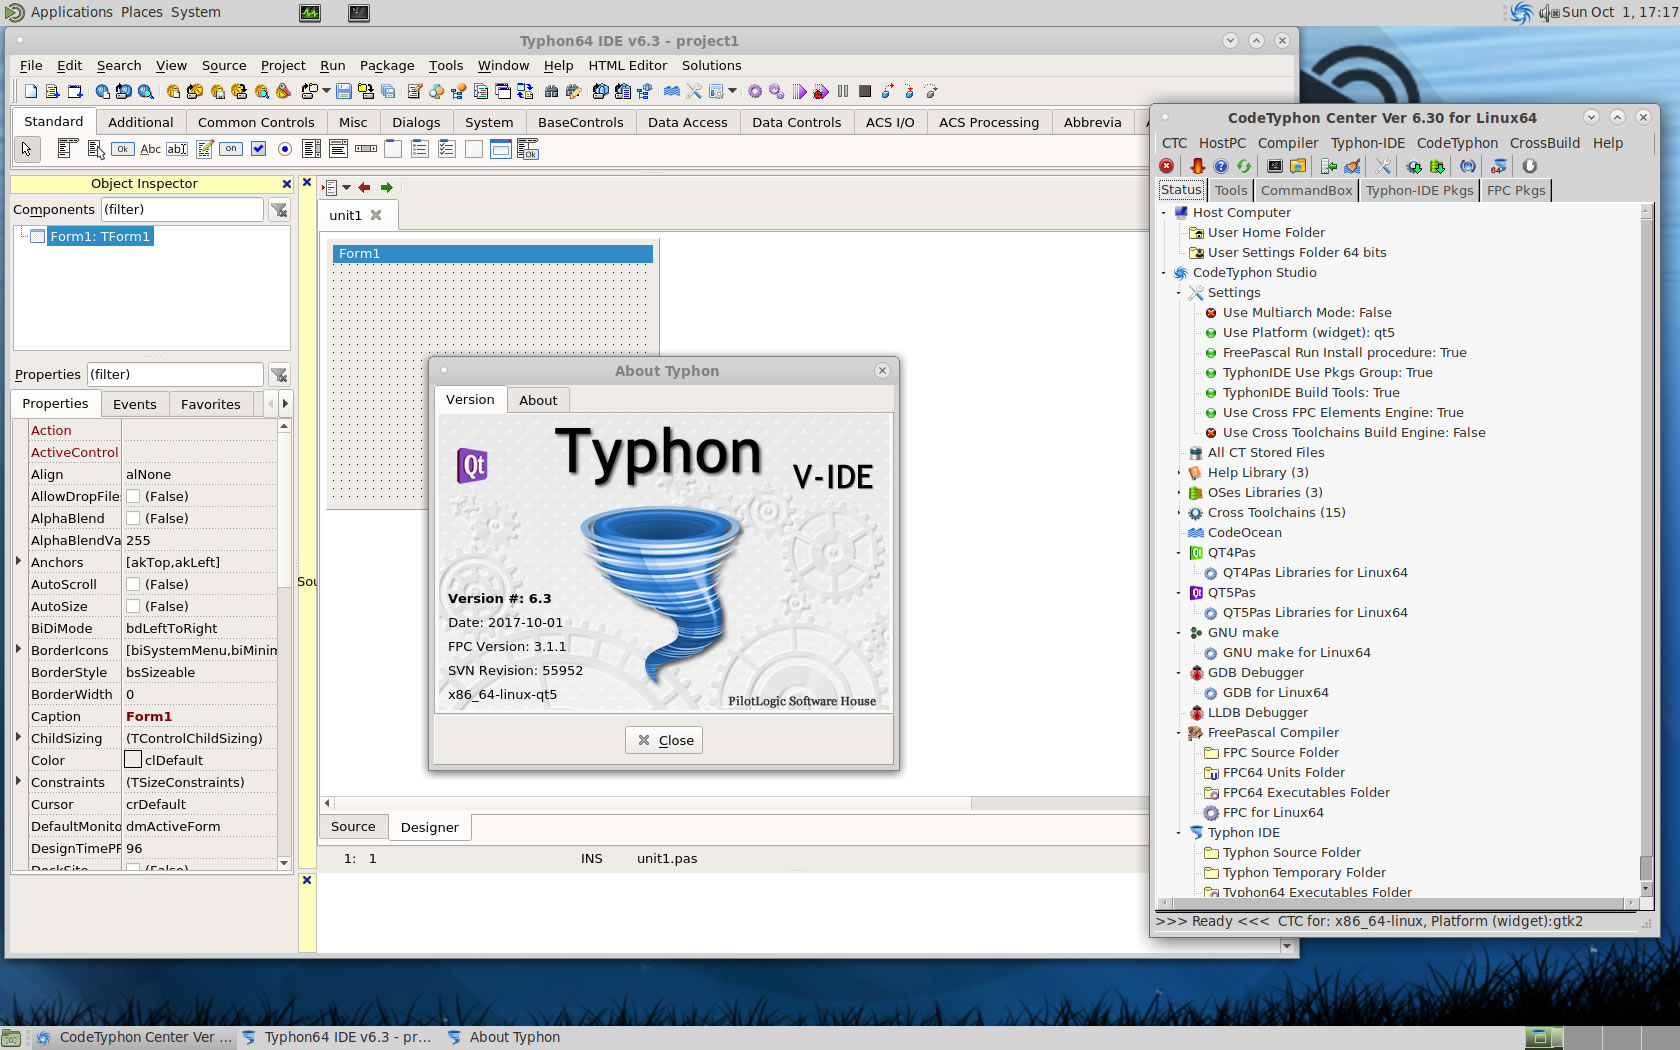The image size is (1680, 1050).
Task: Switch to the Events tab in Object Inspector
Action: tap(135, 404)
